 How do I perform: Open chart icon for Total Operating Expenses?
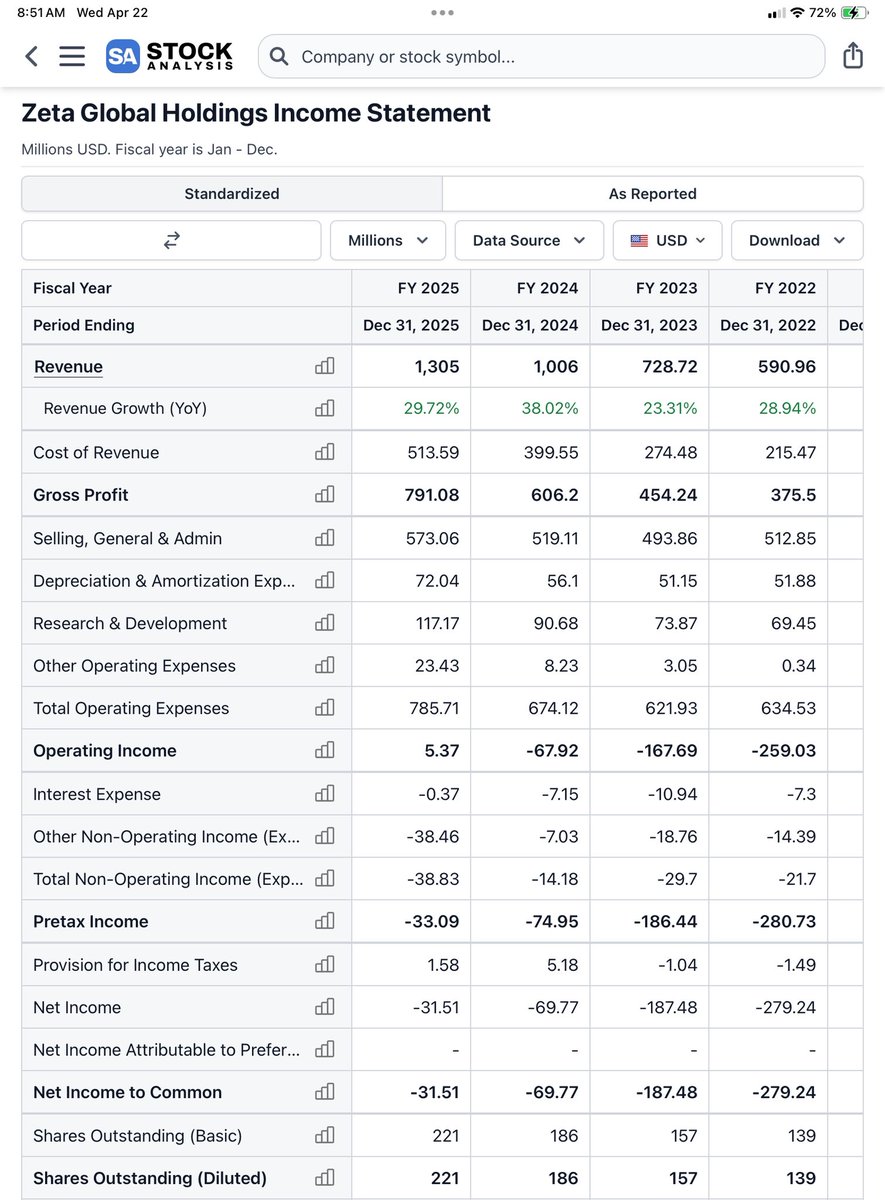(x=324, y=708)
